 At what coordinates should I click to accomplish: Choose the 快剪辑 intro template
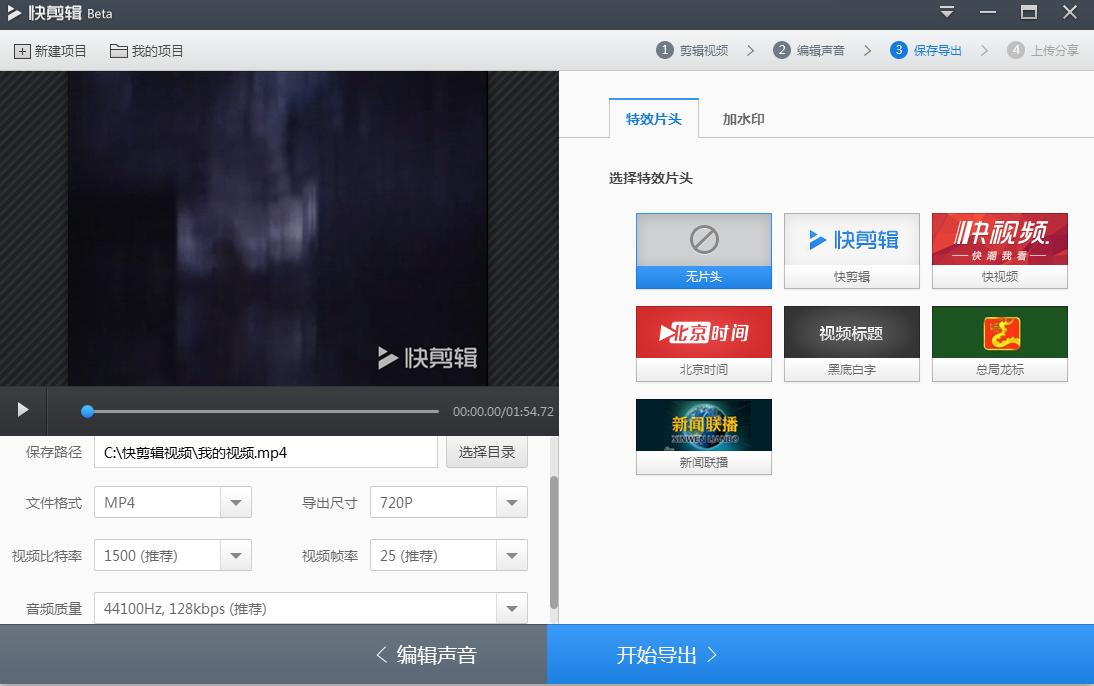(851, 249)
